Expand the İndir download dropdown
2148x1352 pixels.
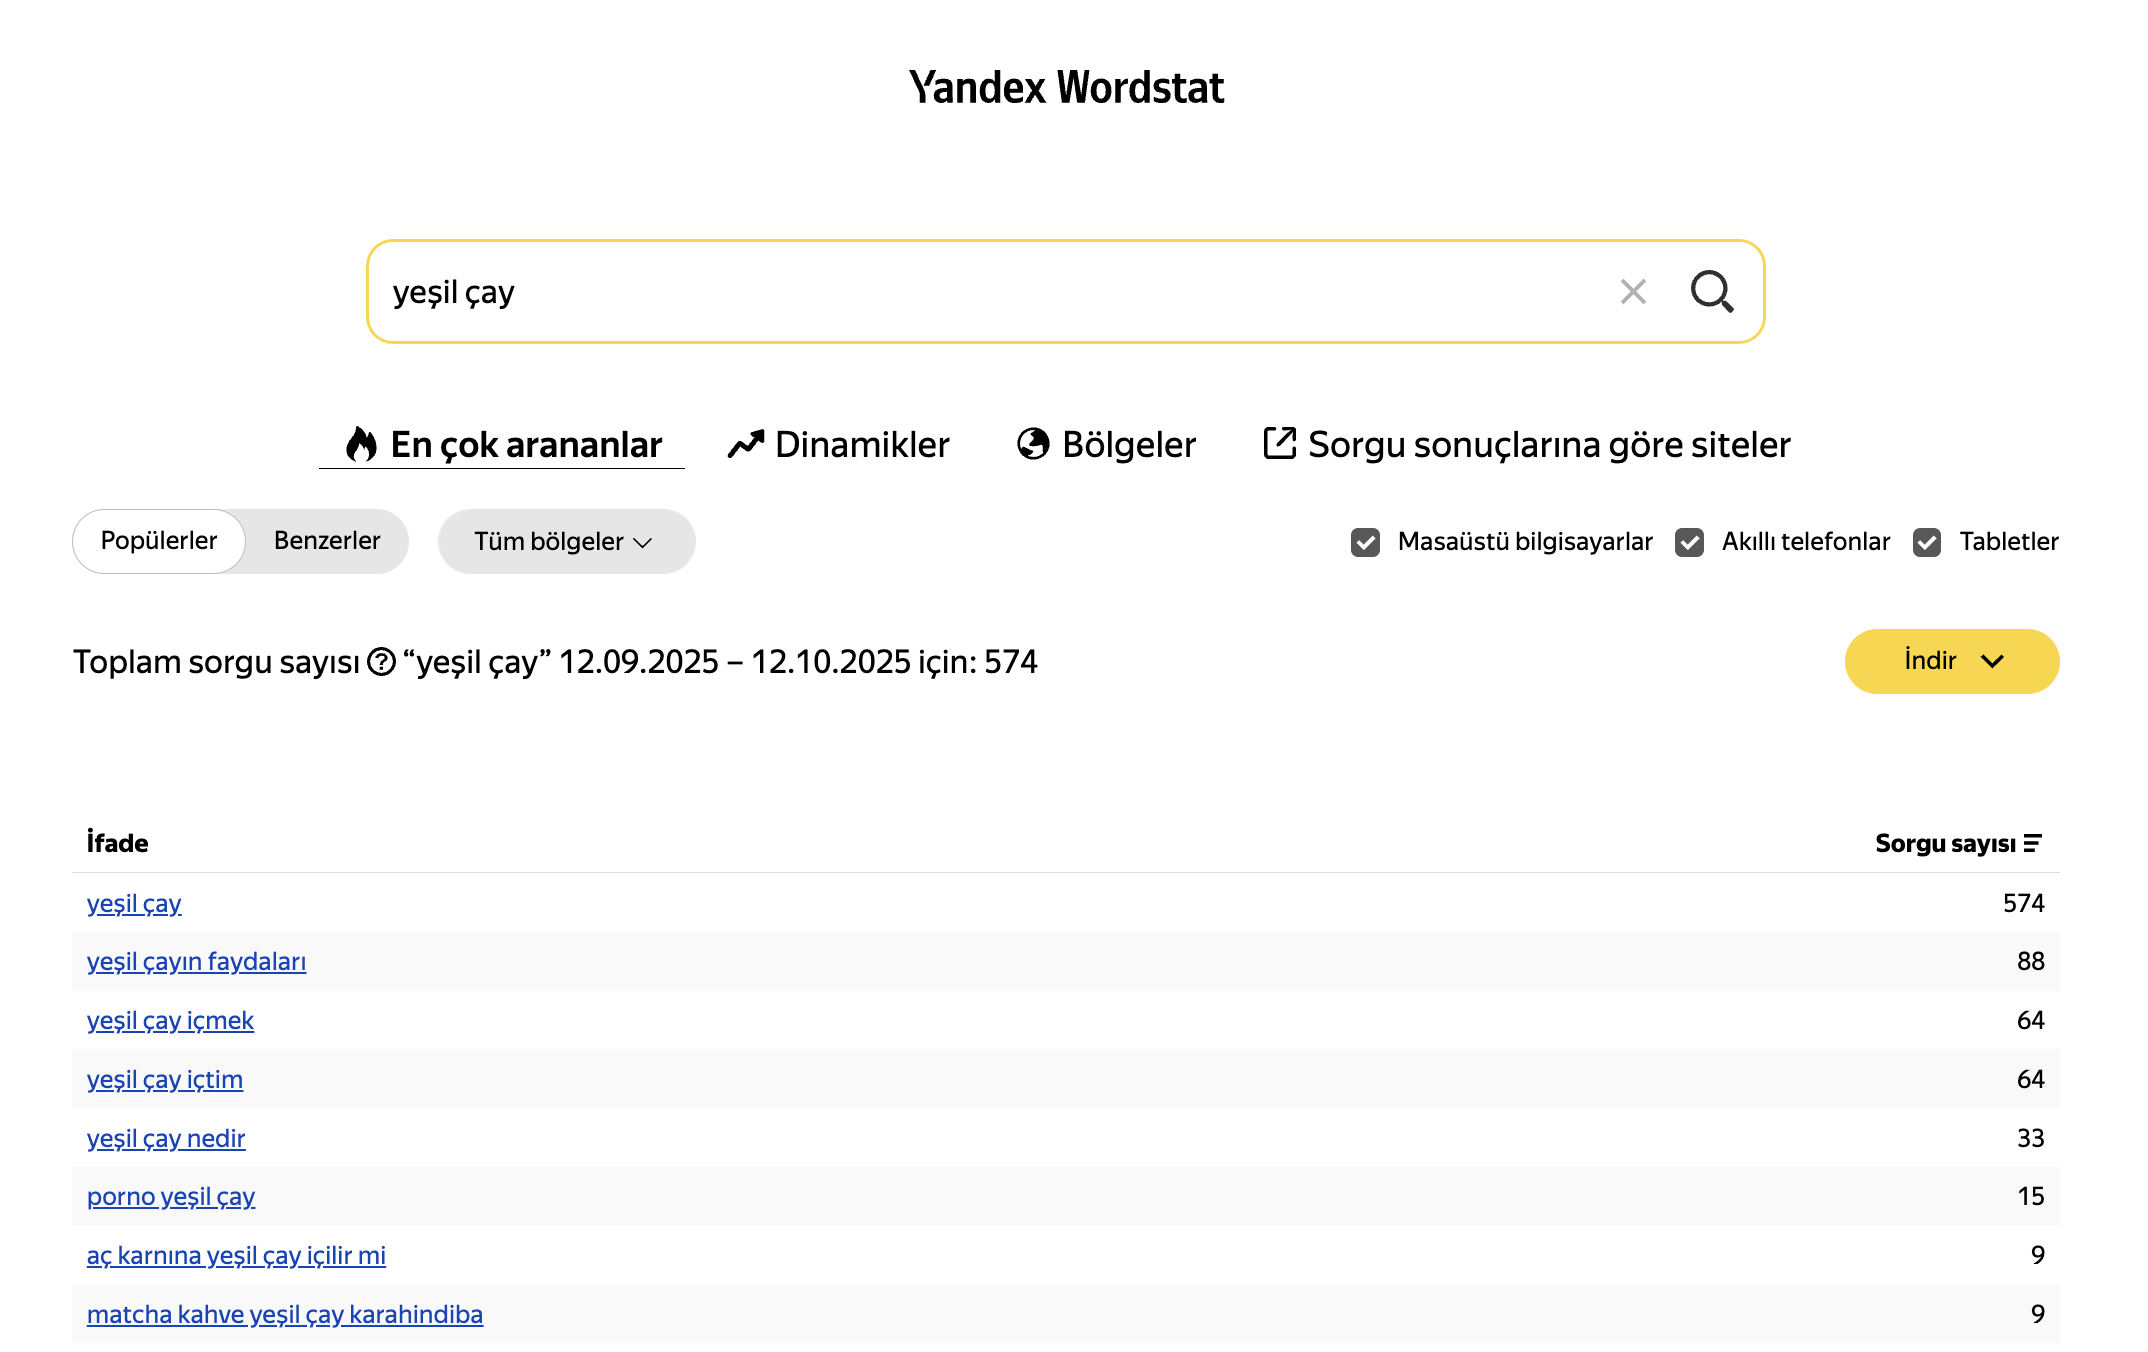(1951, 661)
